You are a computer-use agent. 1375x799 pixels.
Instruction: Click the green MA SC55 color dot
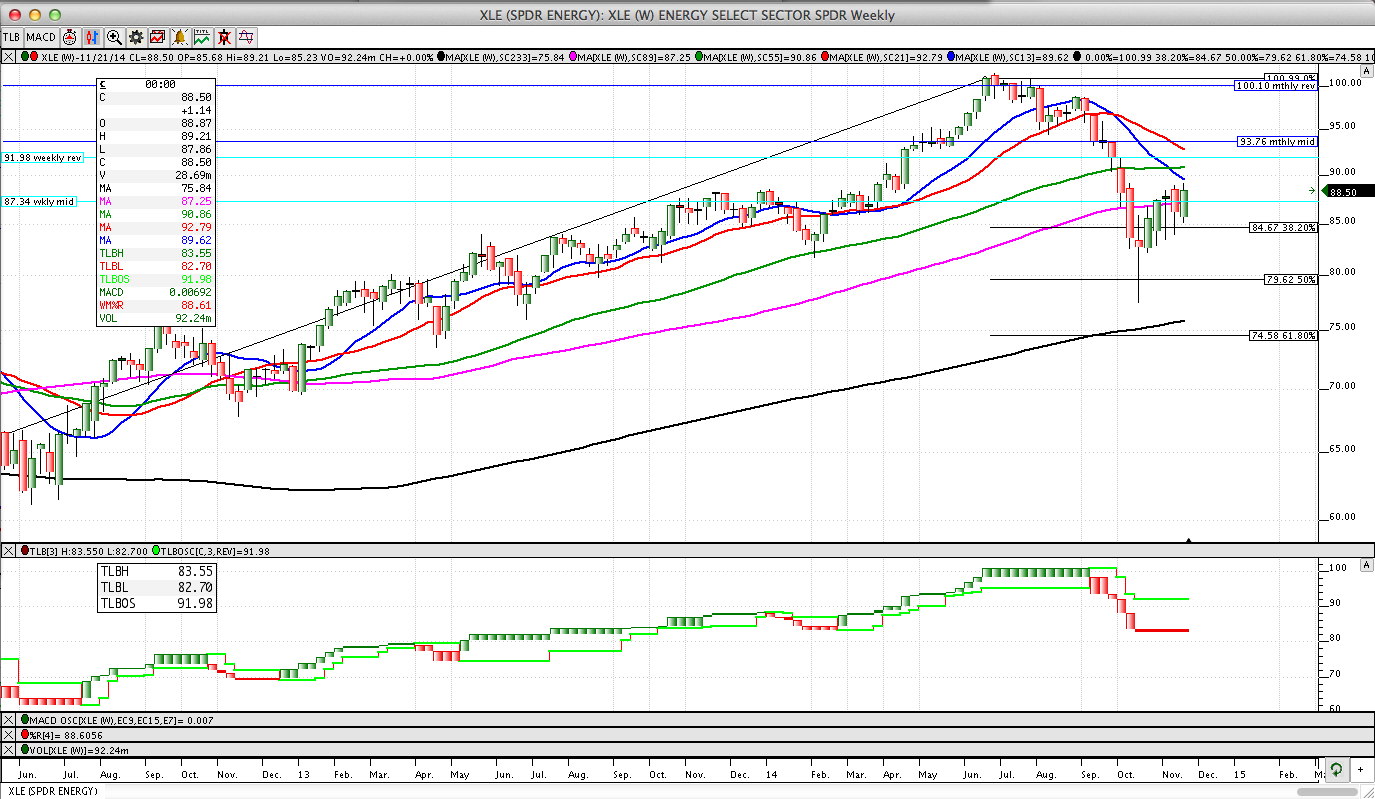[x=699, y=57]
